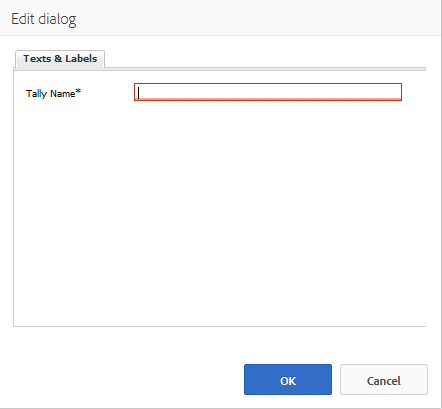
Task: Close the dialog with Cancel
Action: [384, 379]
